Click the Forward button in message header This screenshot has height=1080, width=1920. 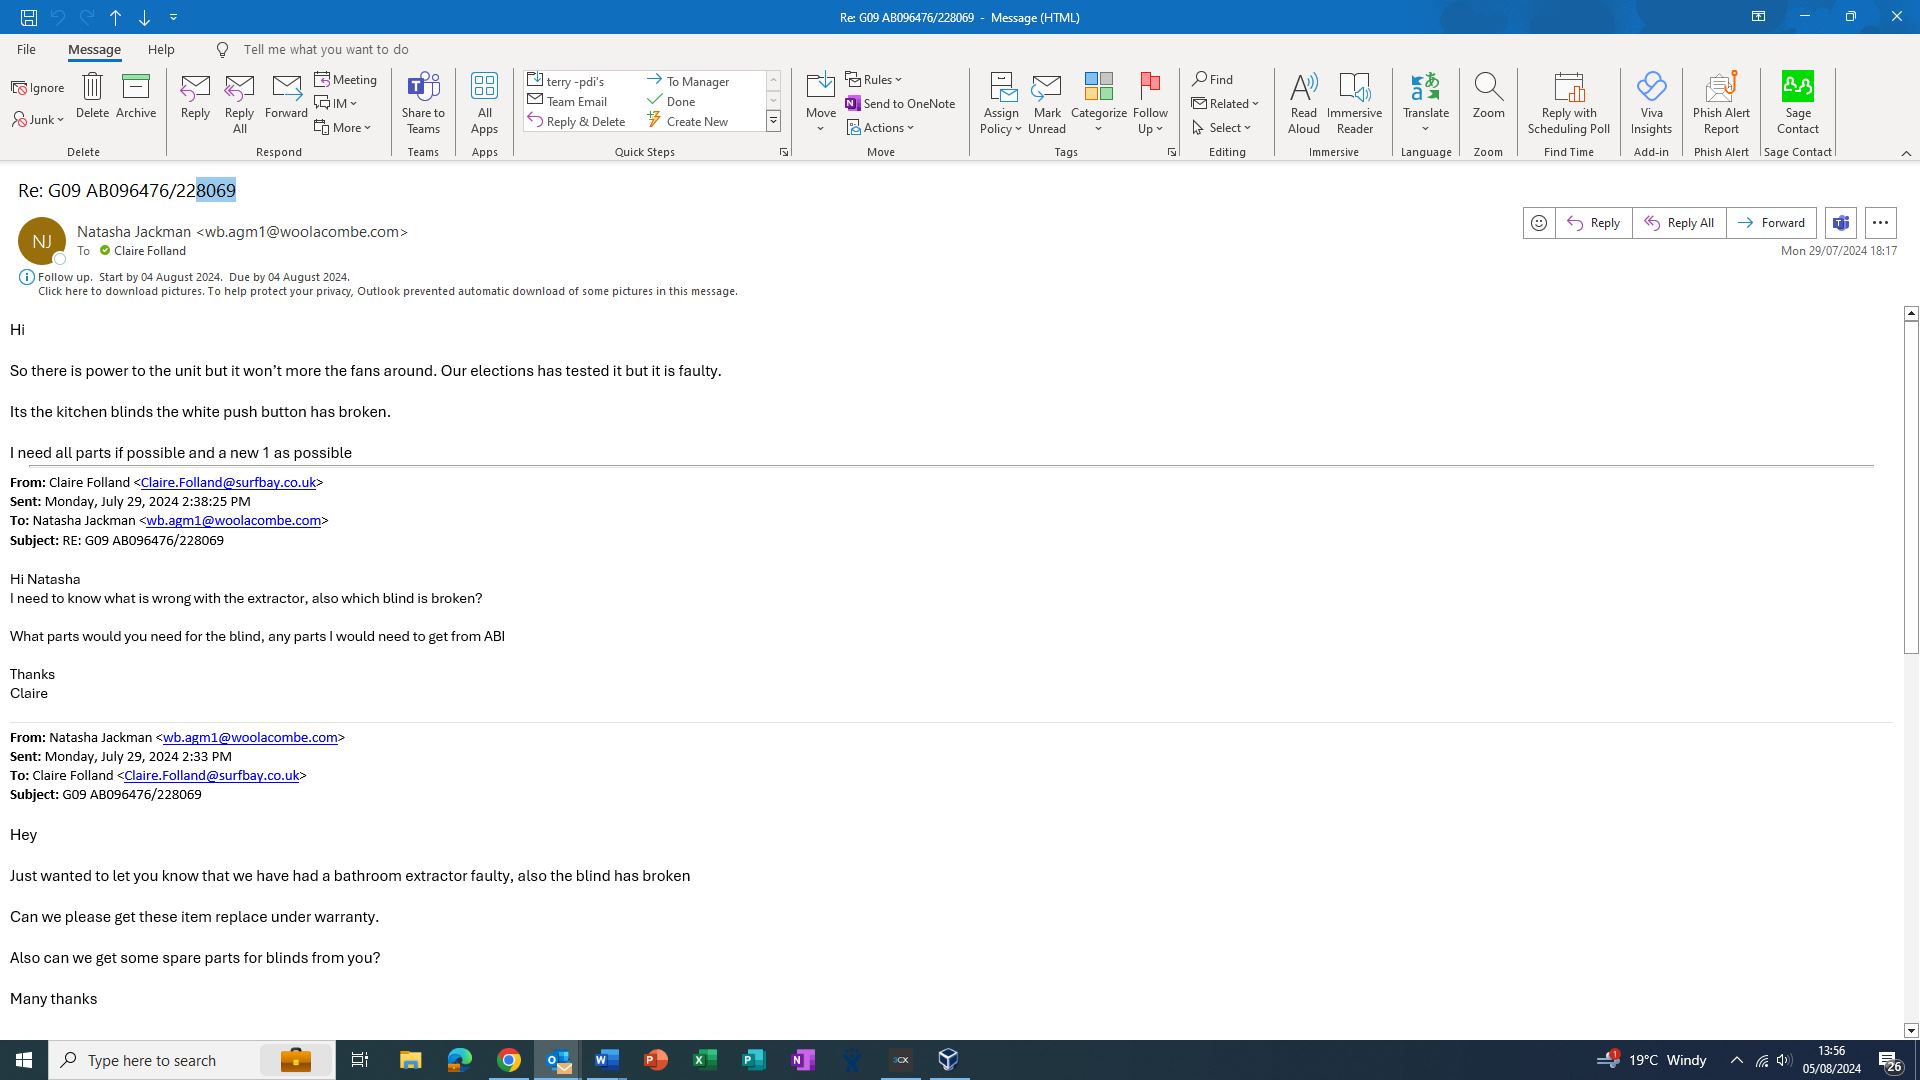click(x=1771, y=223)
